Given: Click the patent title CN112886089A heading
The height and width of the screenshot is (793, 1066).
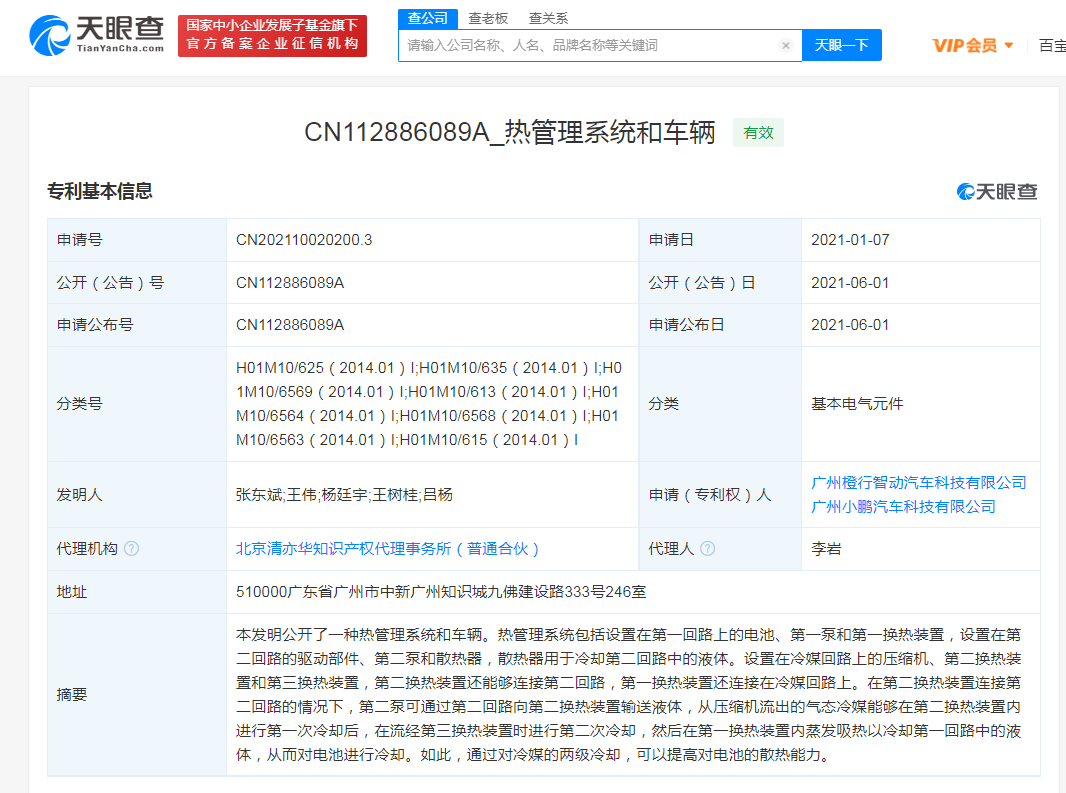Looking at the screenshot, I should [x=510, y=133].
